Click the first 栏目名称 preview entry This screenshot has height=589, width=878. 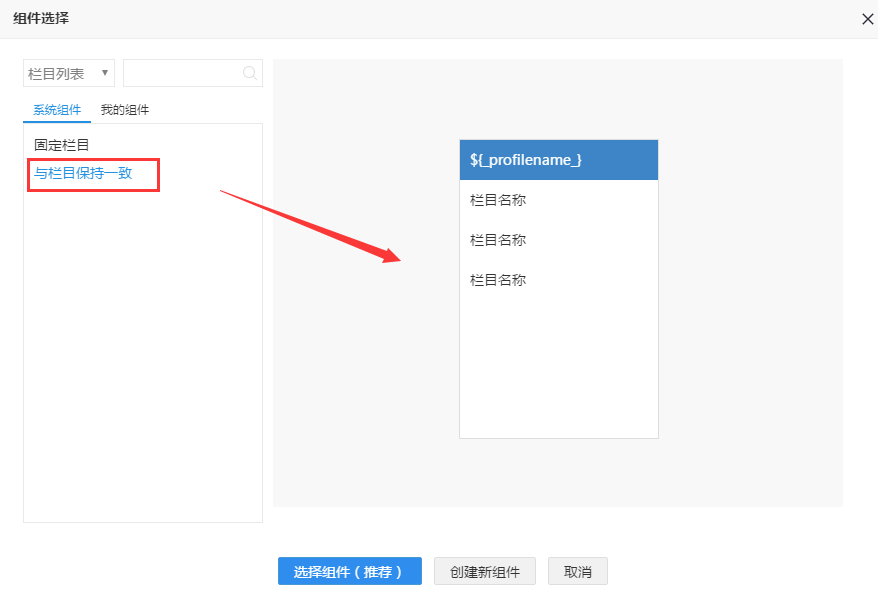pos(498,200)
